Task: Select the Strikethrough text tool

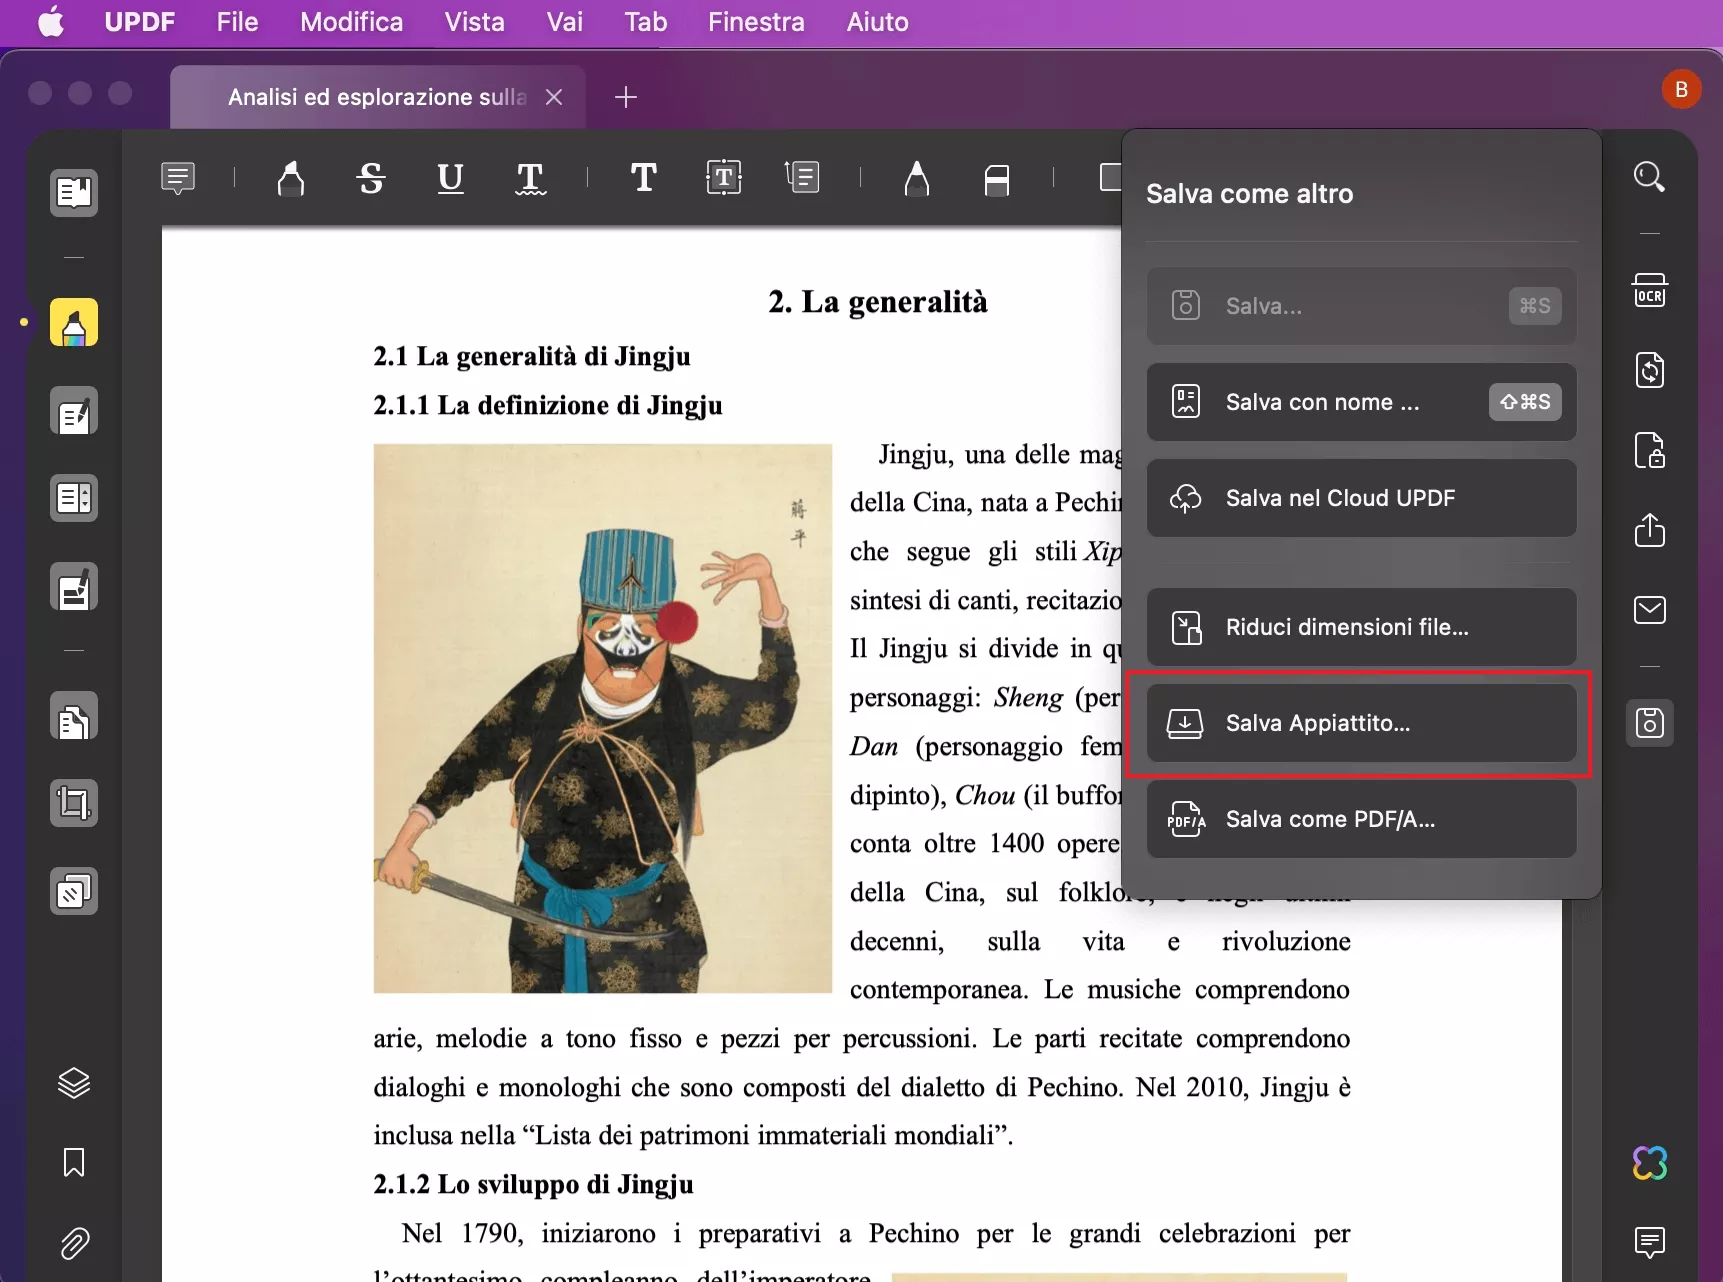Action: [371, 178]
